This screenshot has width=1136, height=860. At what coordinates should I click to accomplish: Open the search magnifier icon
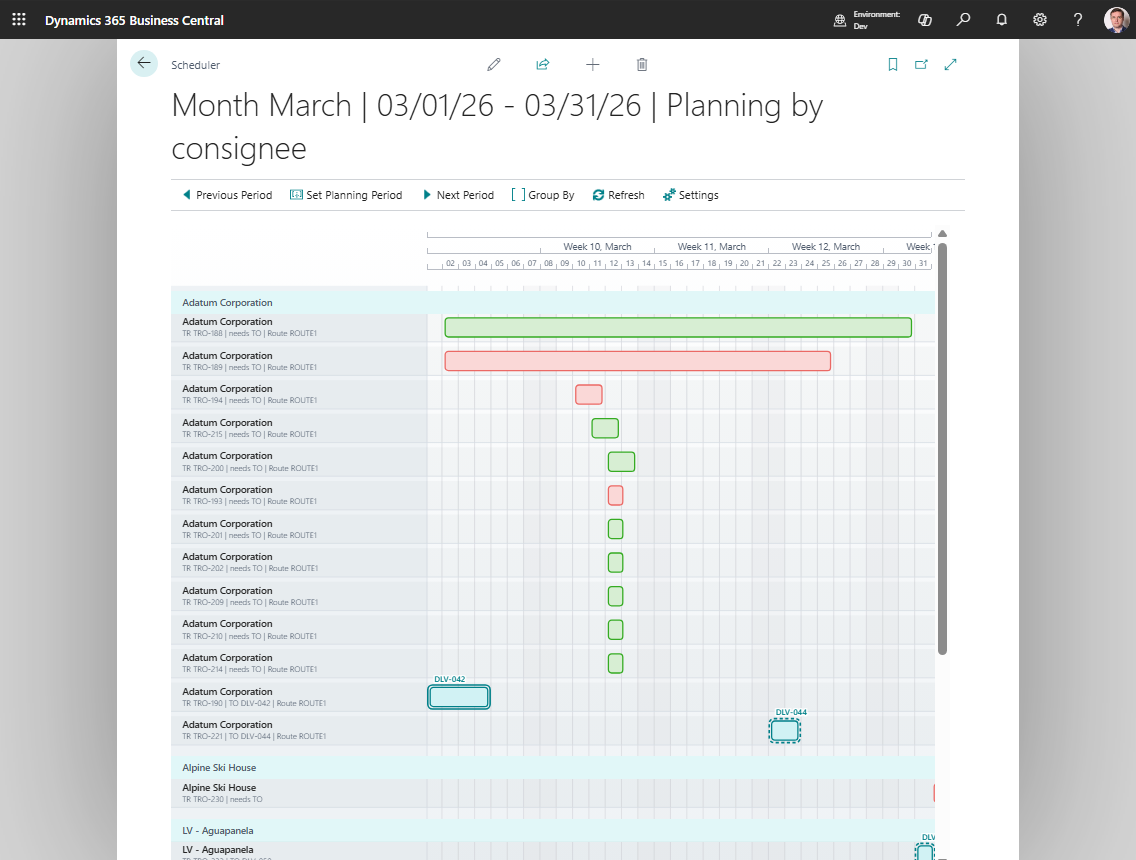tap(963, 20)
